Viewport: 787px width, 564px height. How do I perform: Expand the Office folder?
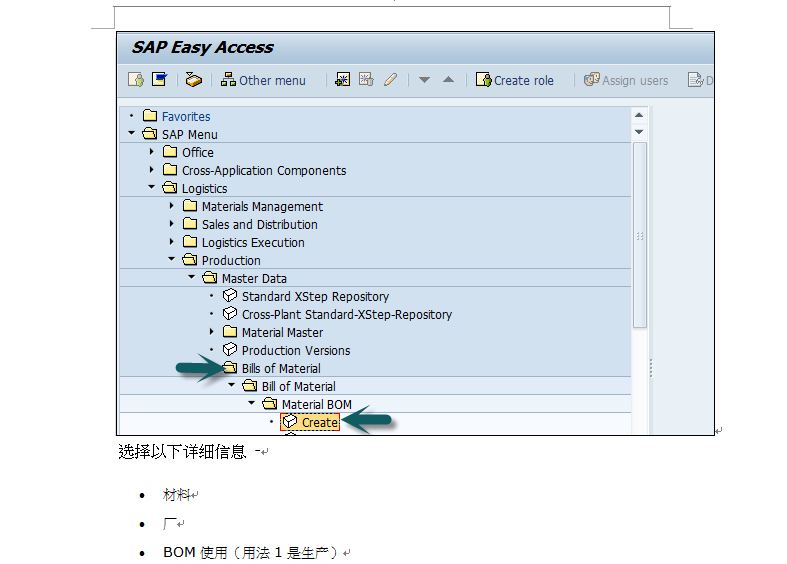[152, 151]
